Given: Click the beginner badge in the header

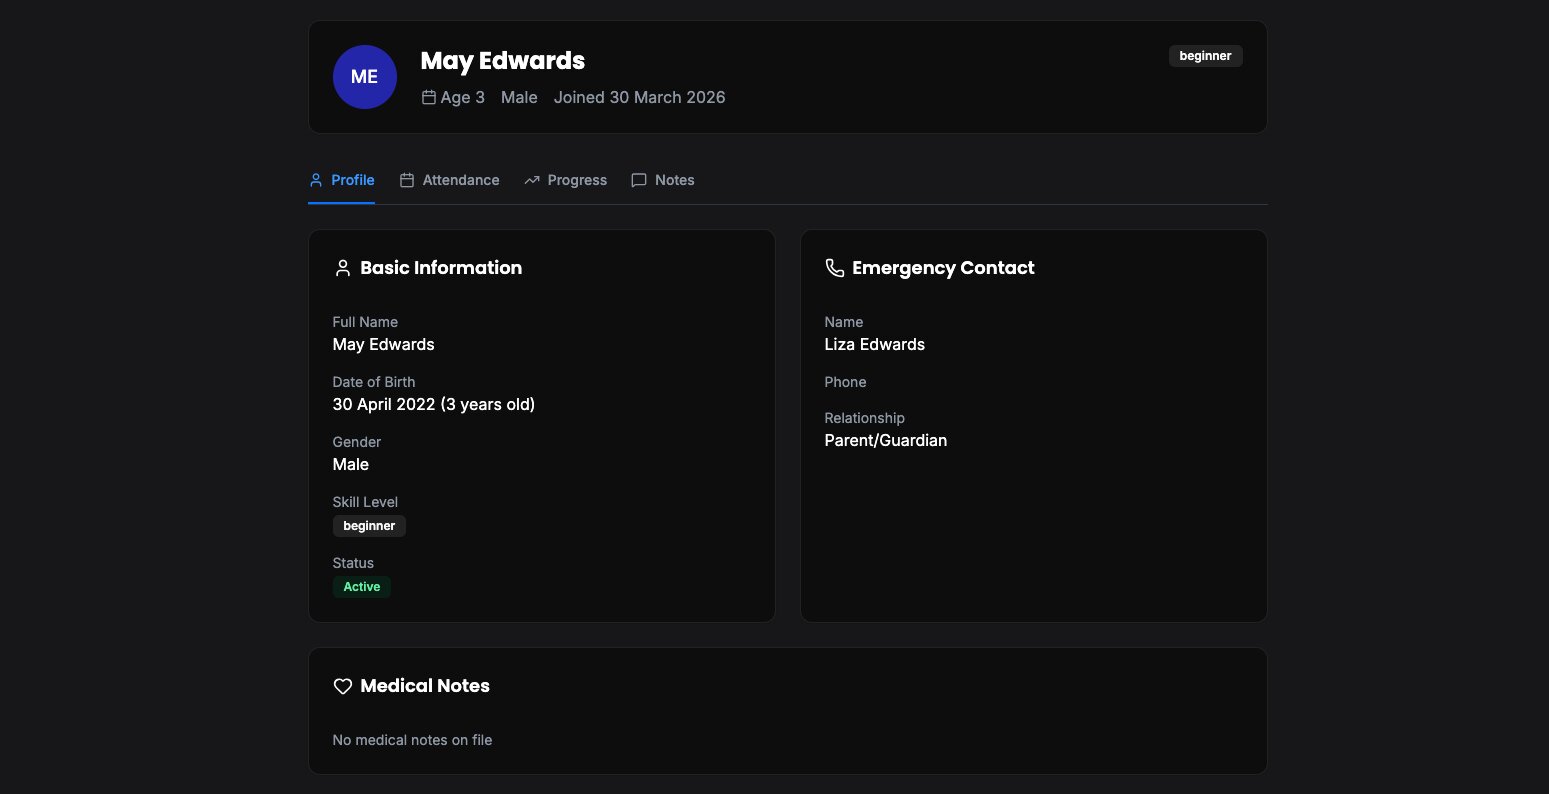Looking at the screenshot, I should click(x=1205, y=56).
